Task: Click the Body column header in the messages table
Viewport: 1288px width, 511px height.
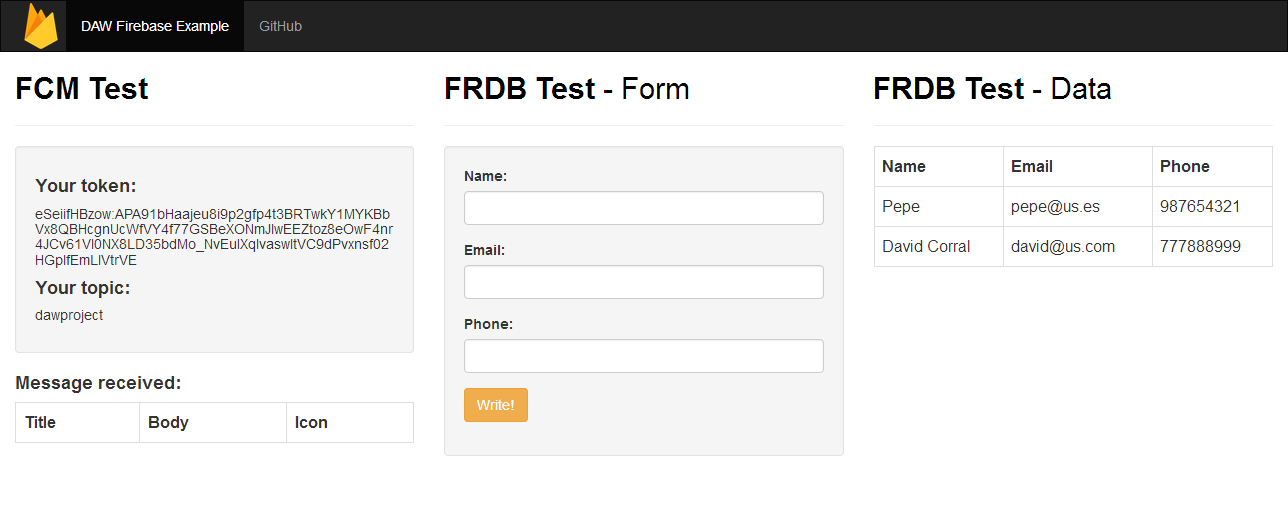Action: coord(168,422)
